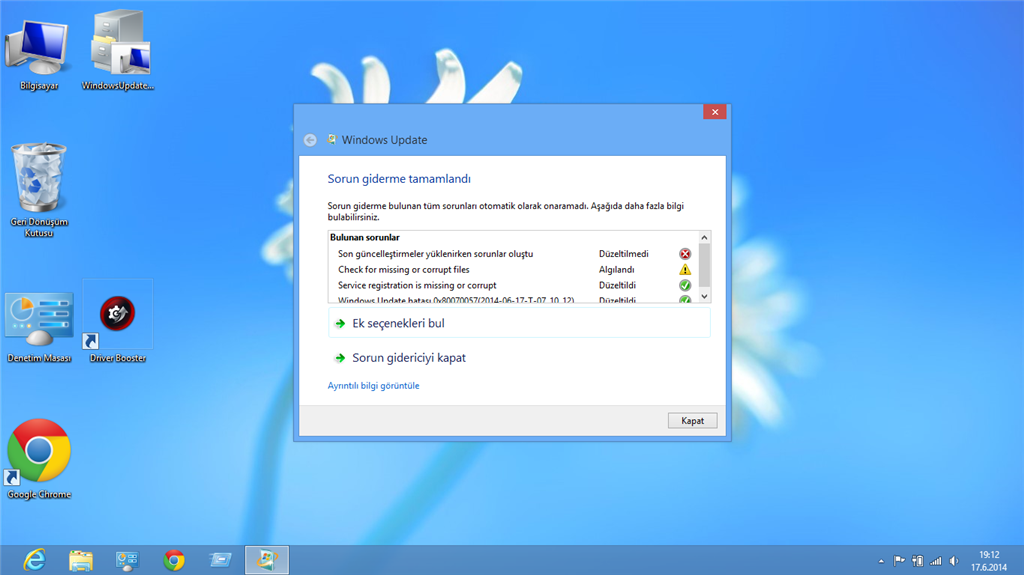Screen dimensions: 1024x575
Task: Click the issues list scrollbar thumb
Action: (x=704, y=265)
